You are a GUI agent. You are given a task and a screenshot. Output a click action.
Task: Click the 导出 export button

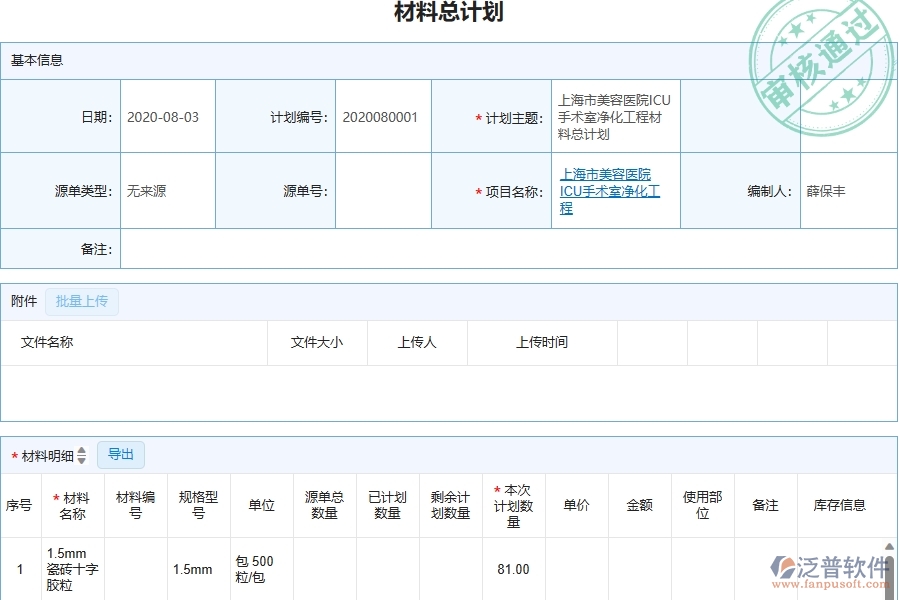pos(121,454)
